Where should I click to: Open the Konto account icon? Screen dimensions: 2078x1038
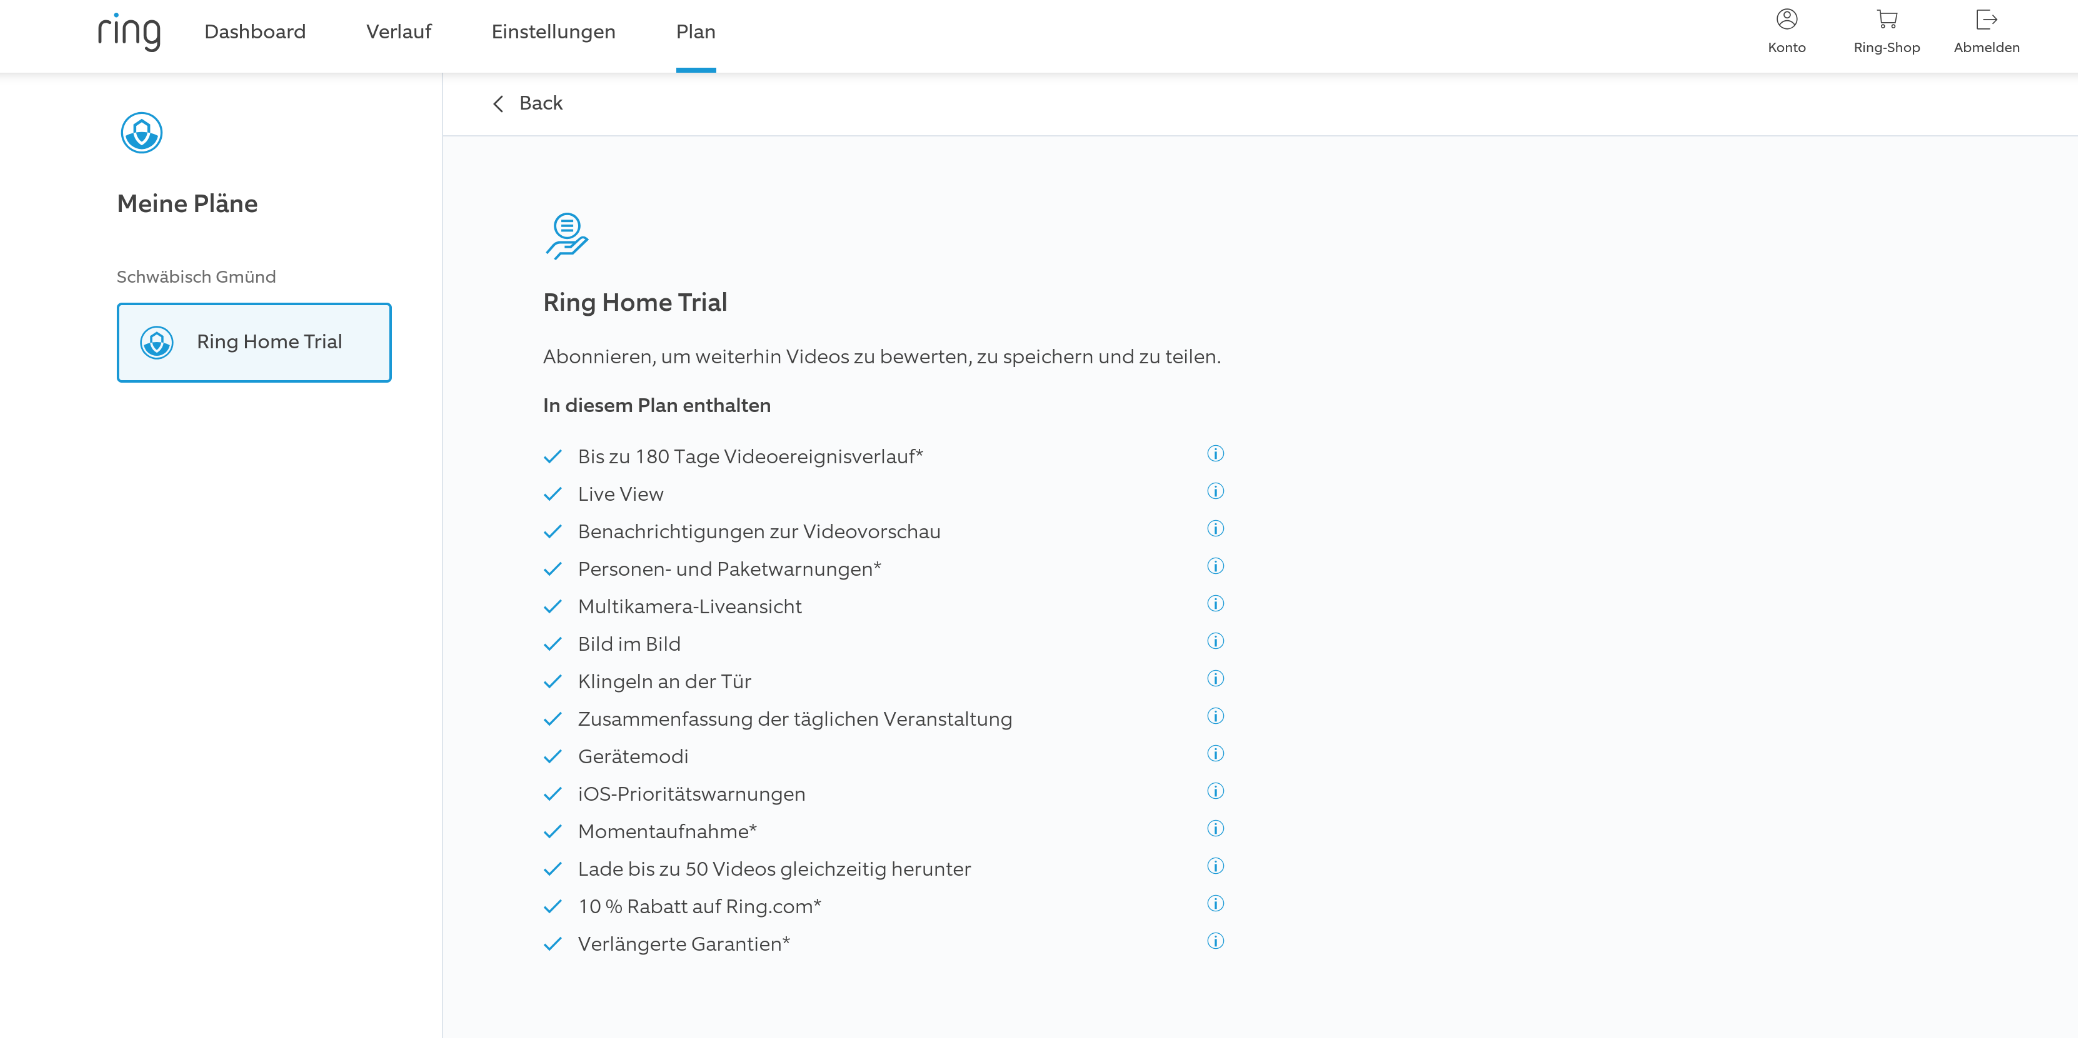point(1786,20)
